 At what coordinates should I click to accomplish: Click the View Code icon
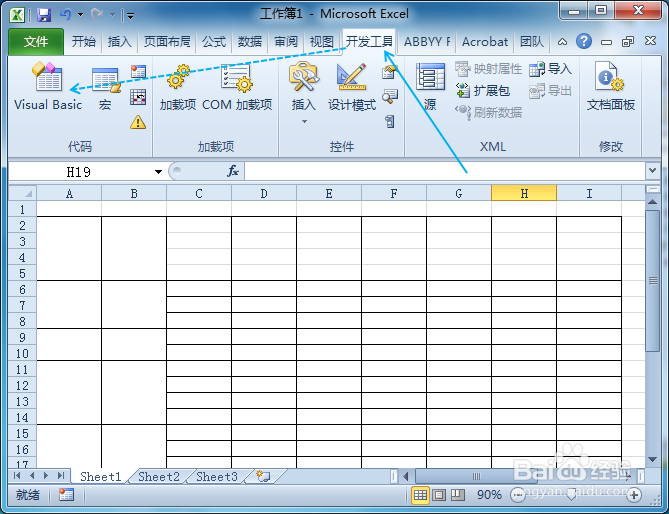pos(390,97)
